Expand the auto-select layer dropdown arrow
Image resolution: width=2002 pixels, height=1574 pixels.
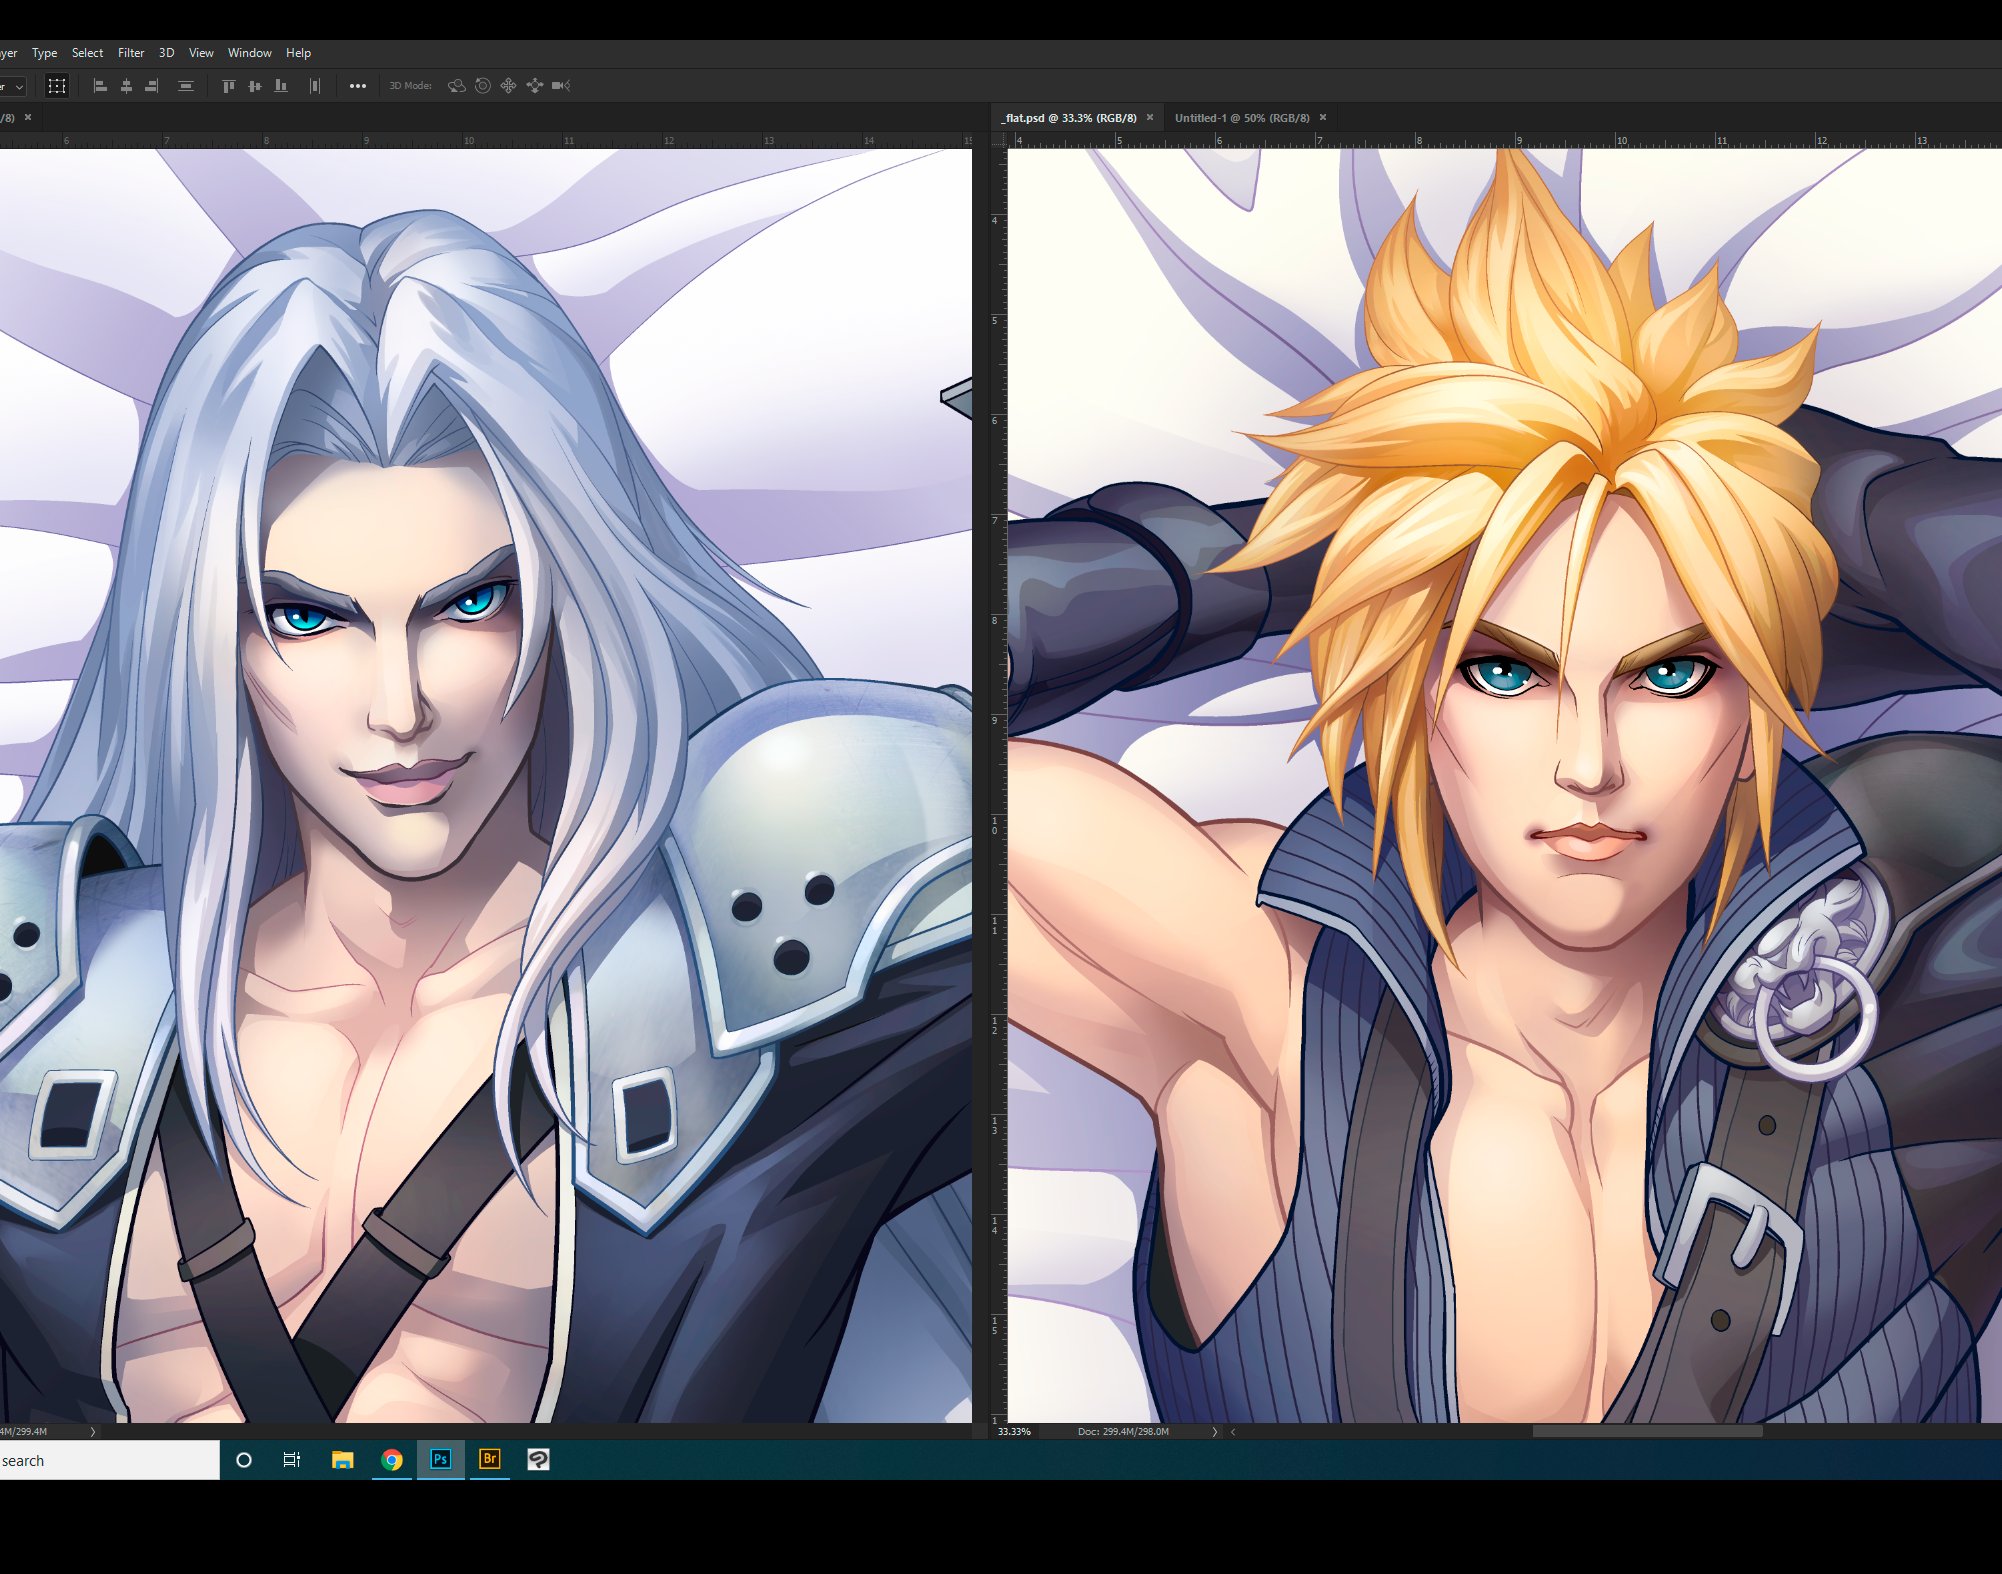[x=19, y=87]
